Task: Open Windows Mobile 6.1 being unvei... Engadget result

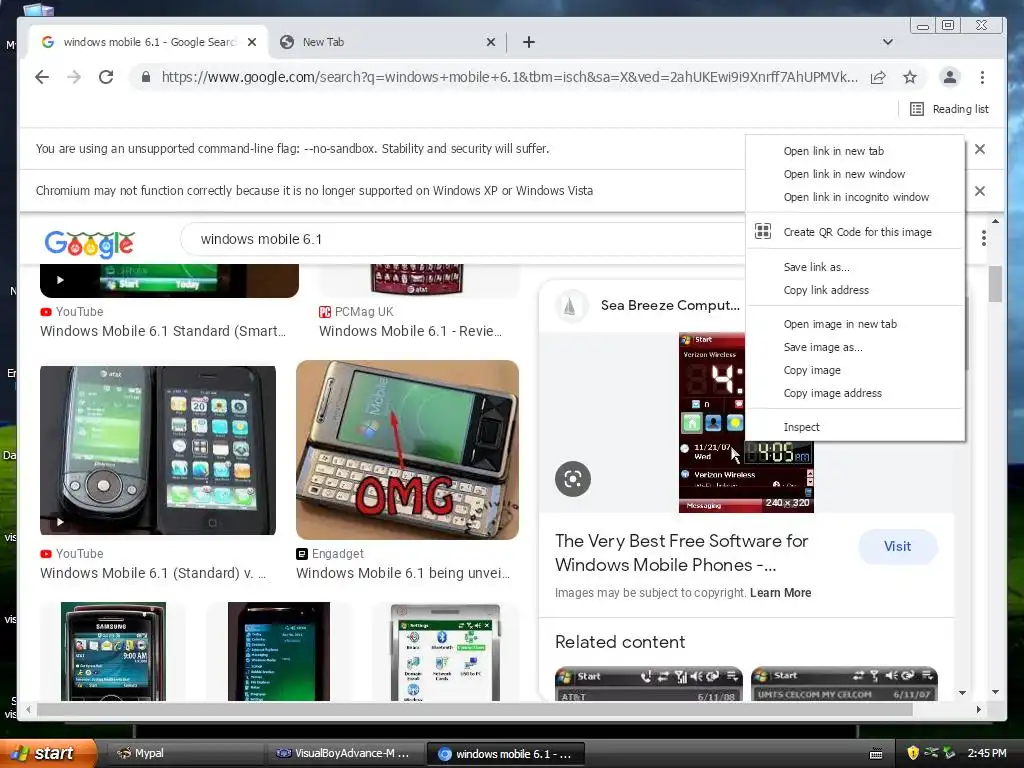Action: [x=403, y=573]
